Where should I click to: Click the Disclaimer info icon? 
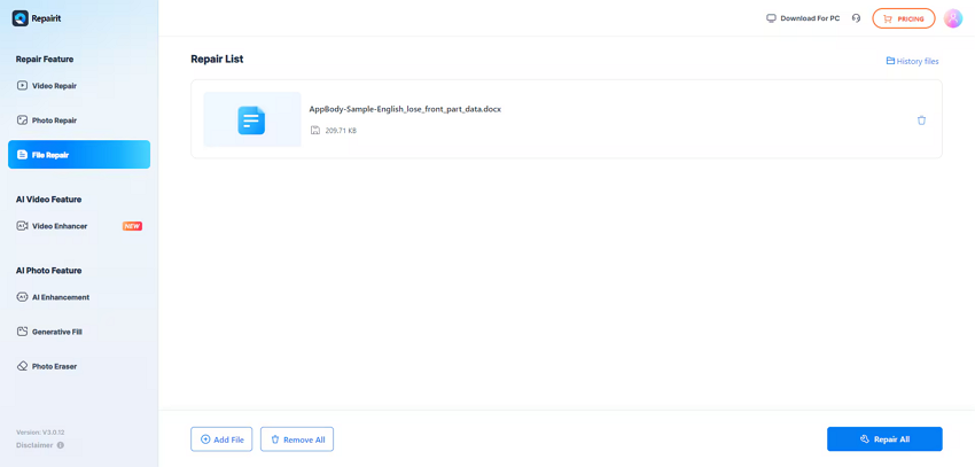click(60, 445)
